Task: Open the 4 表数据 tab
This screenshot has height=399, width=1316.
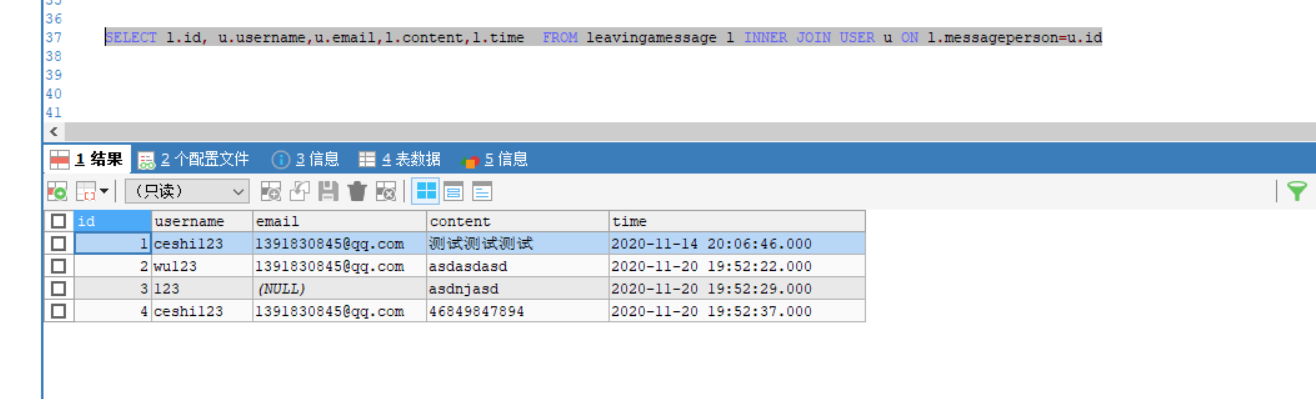Action: click(x=399, y=159)
